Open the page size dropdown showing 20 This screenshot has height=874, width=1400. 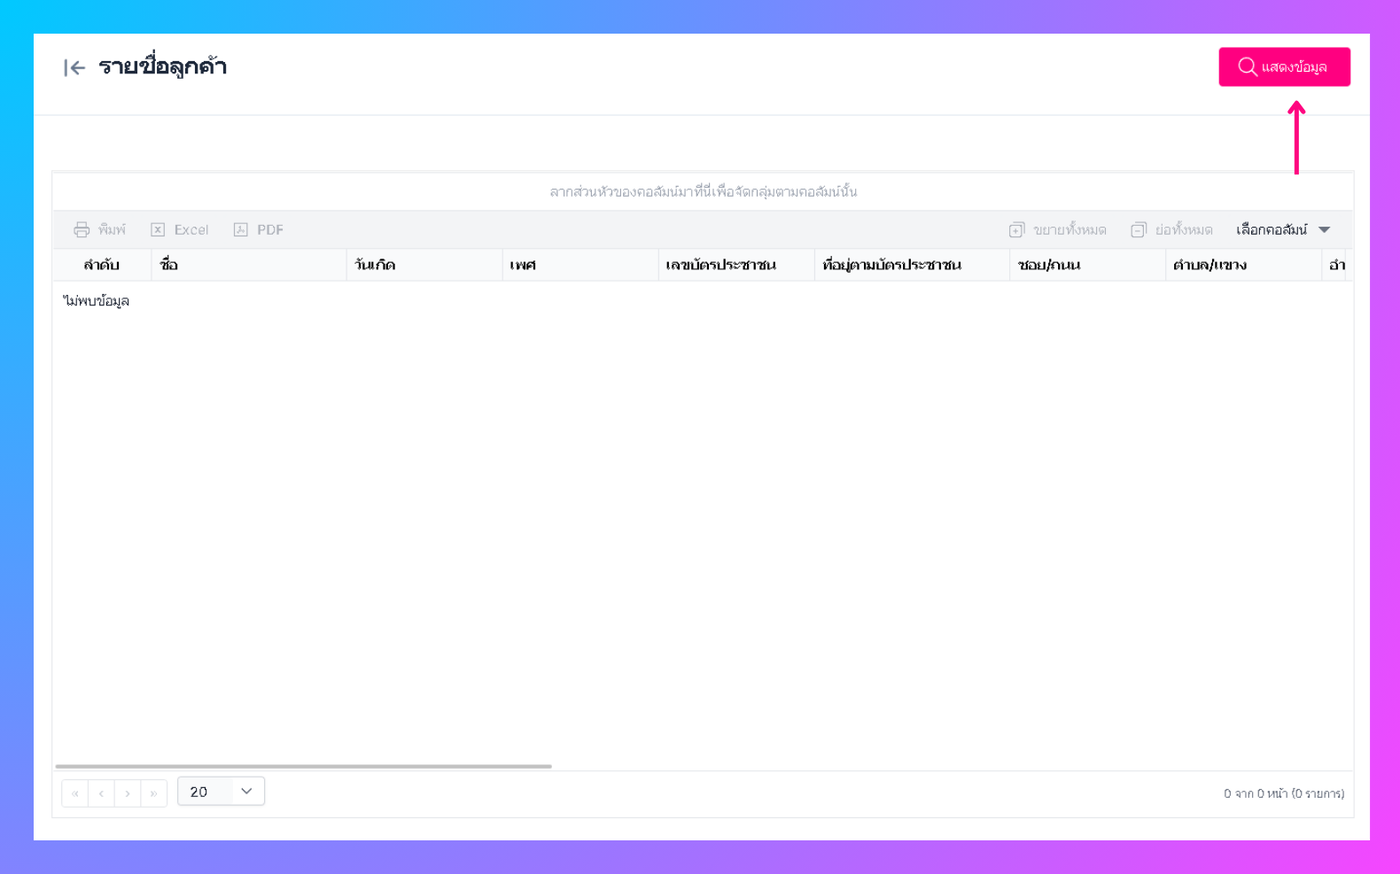pos(221,791)
